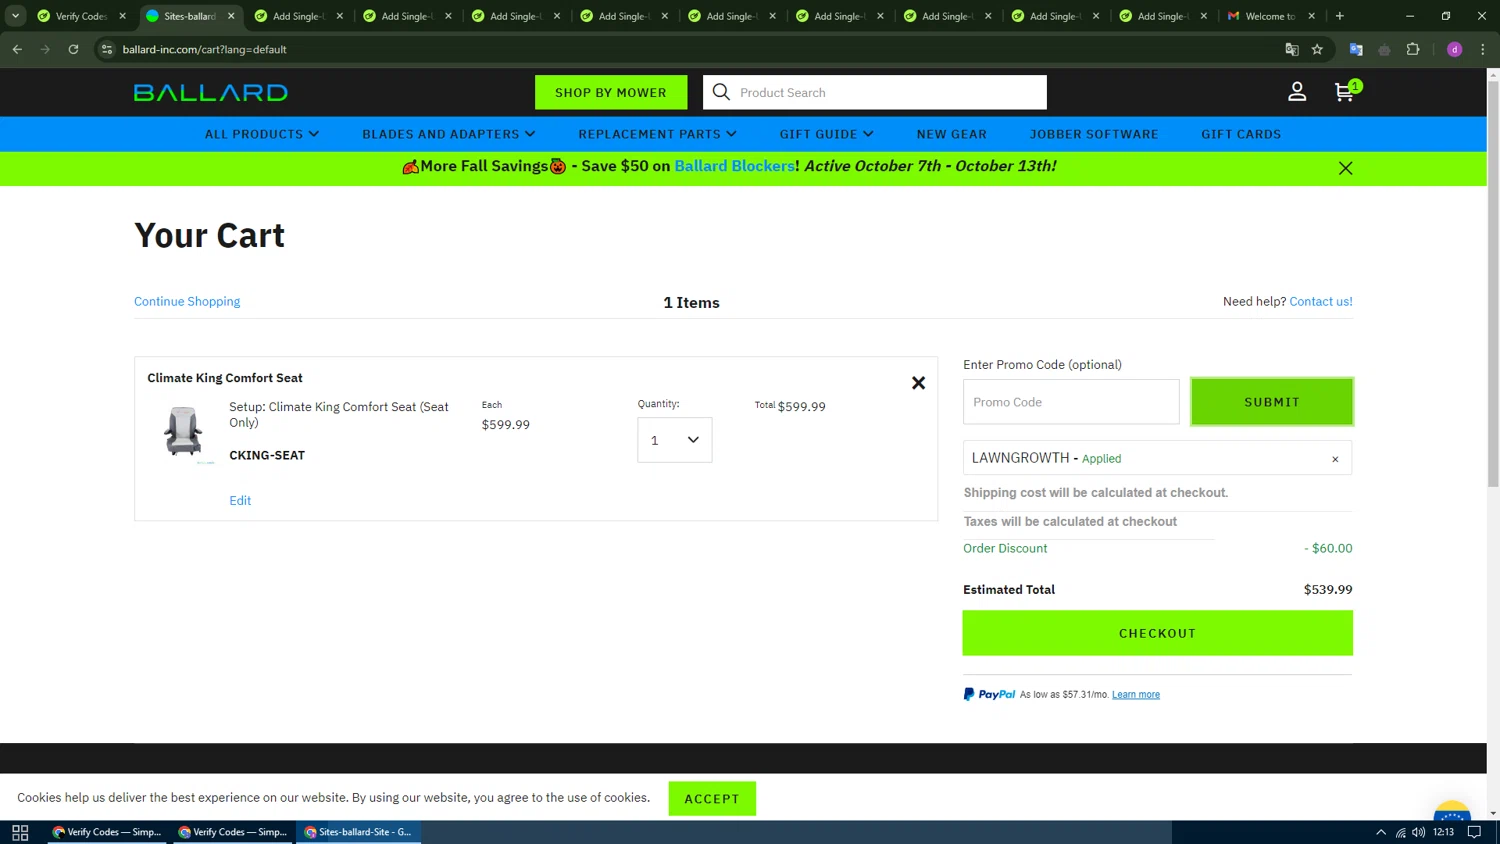
Task: Switch to the Welcome Gmail tab
Action: 1270,16
